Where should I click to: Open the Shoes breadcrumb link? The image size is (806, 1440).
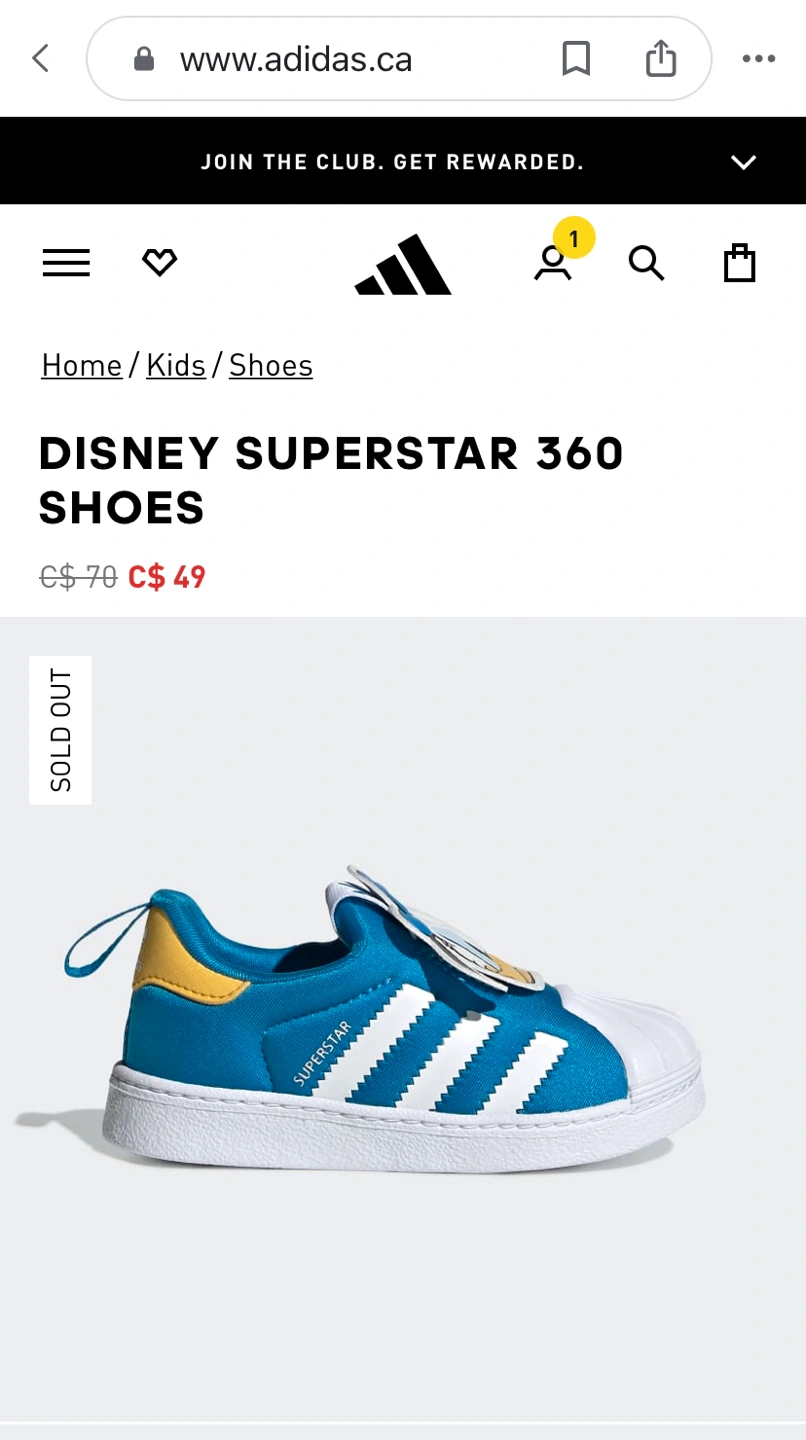271,366
